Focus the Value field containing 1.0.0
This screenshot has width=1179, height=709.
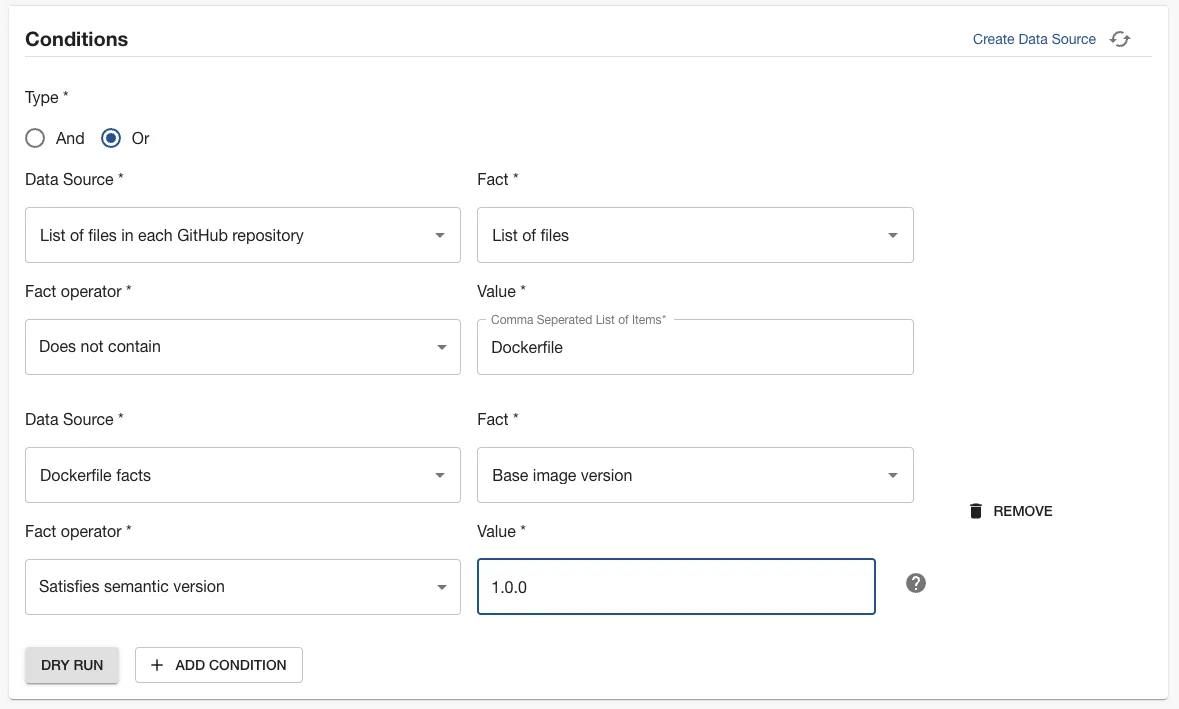click(x=676, y=587)
